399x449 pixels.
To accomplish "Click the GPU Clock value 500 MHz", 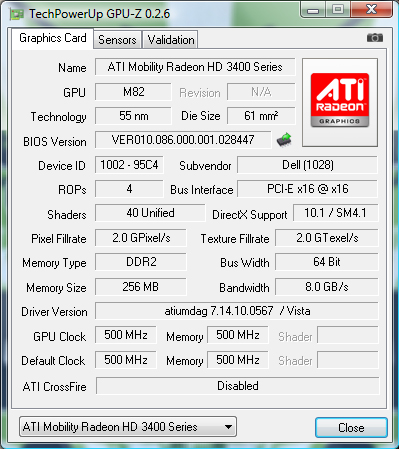I will click(126, 335).
